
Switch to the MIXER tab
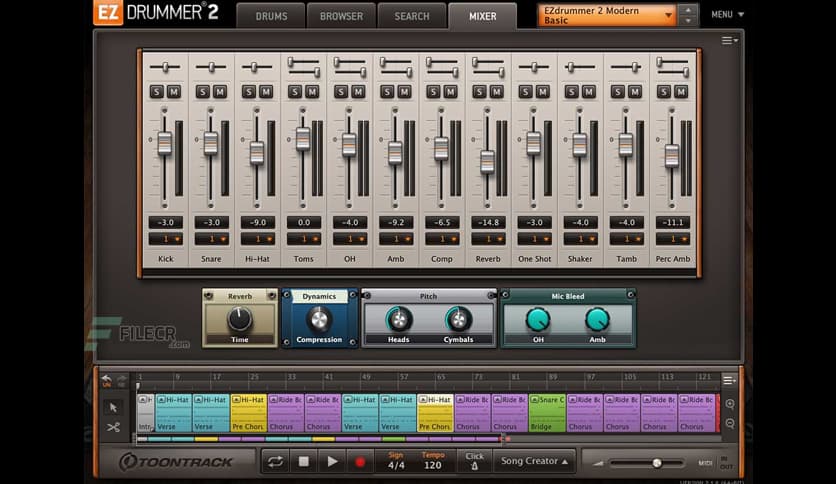click(x=483, y=16)
